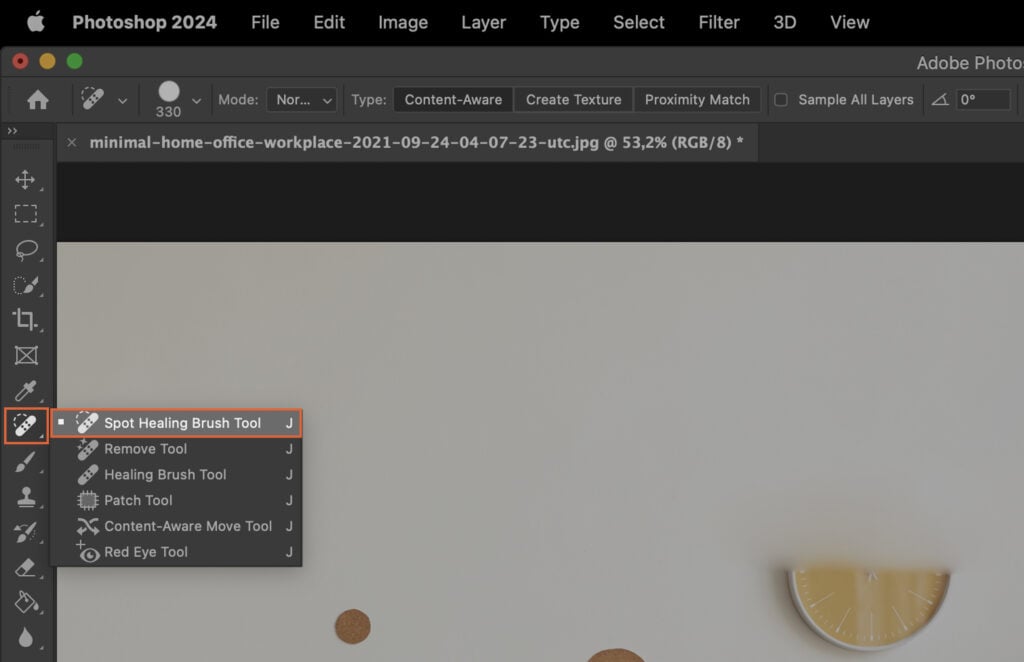Viewport: 1024px width, 662px height.
Task: Select the Lasso tool
Action: tap(24, 250)
